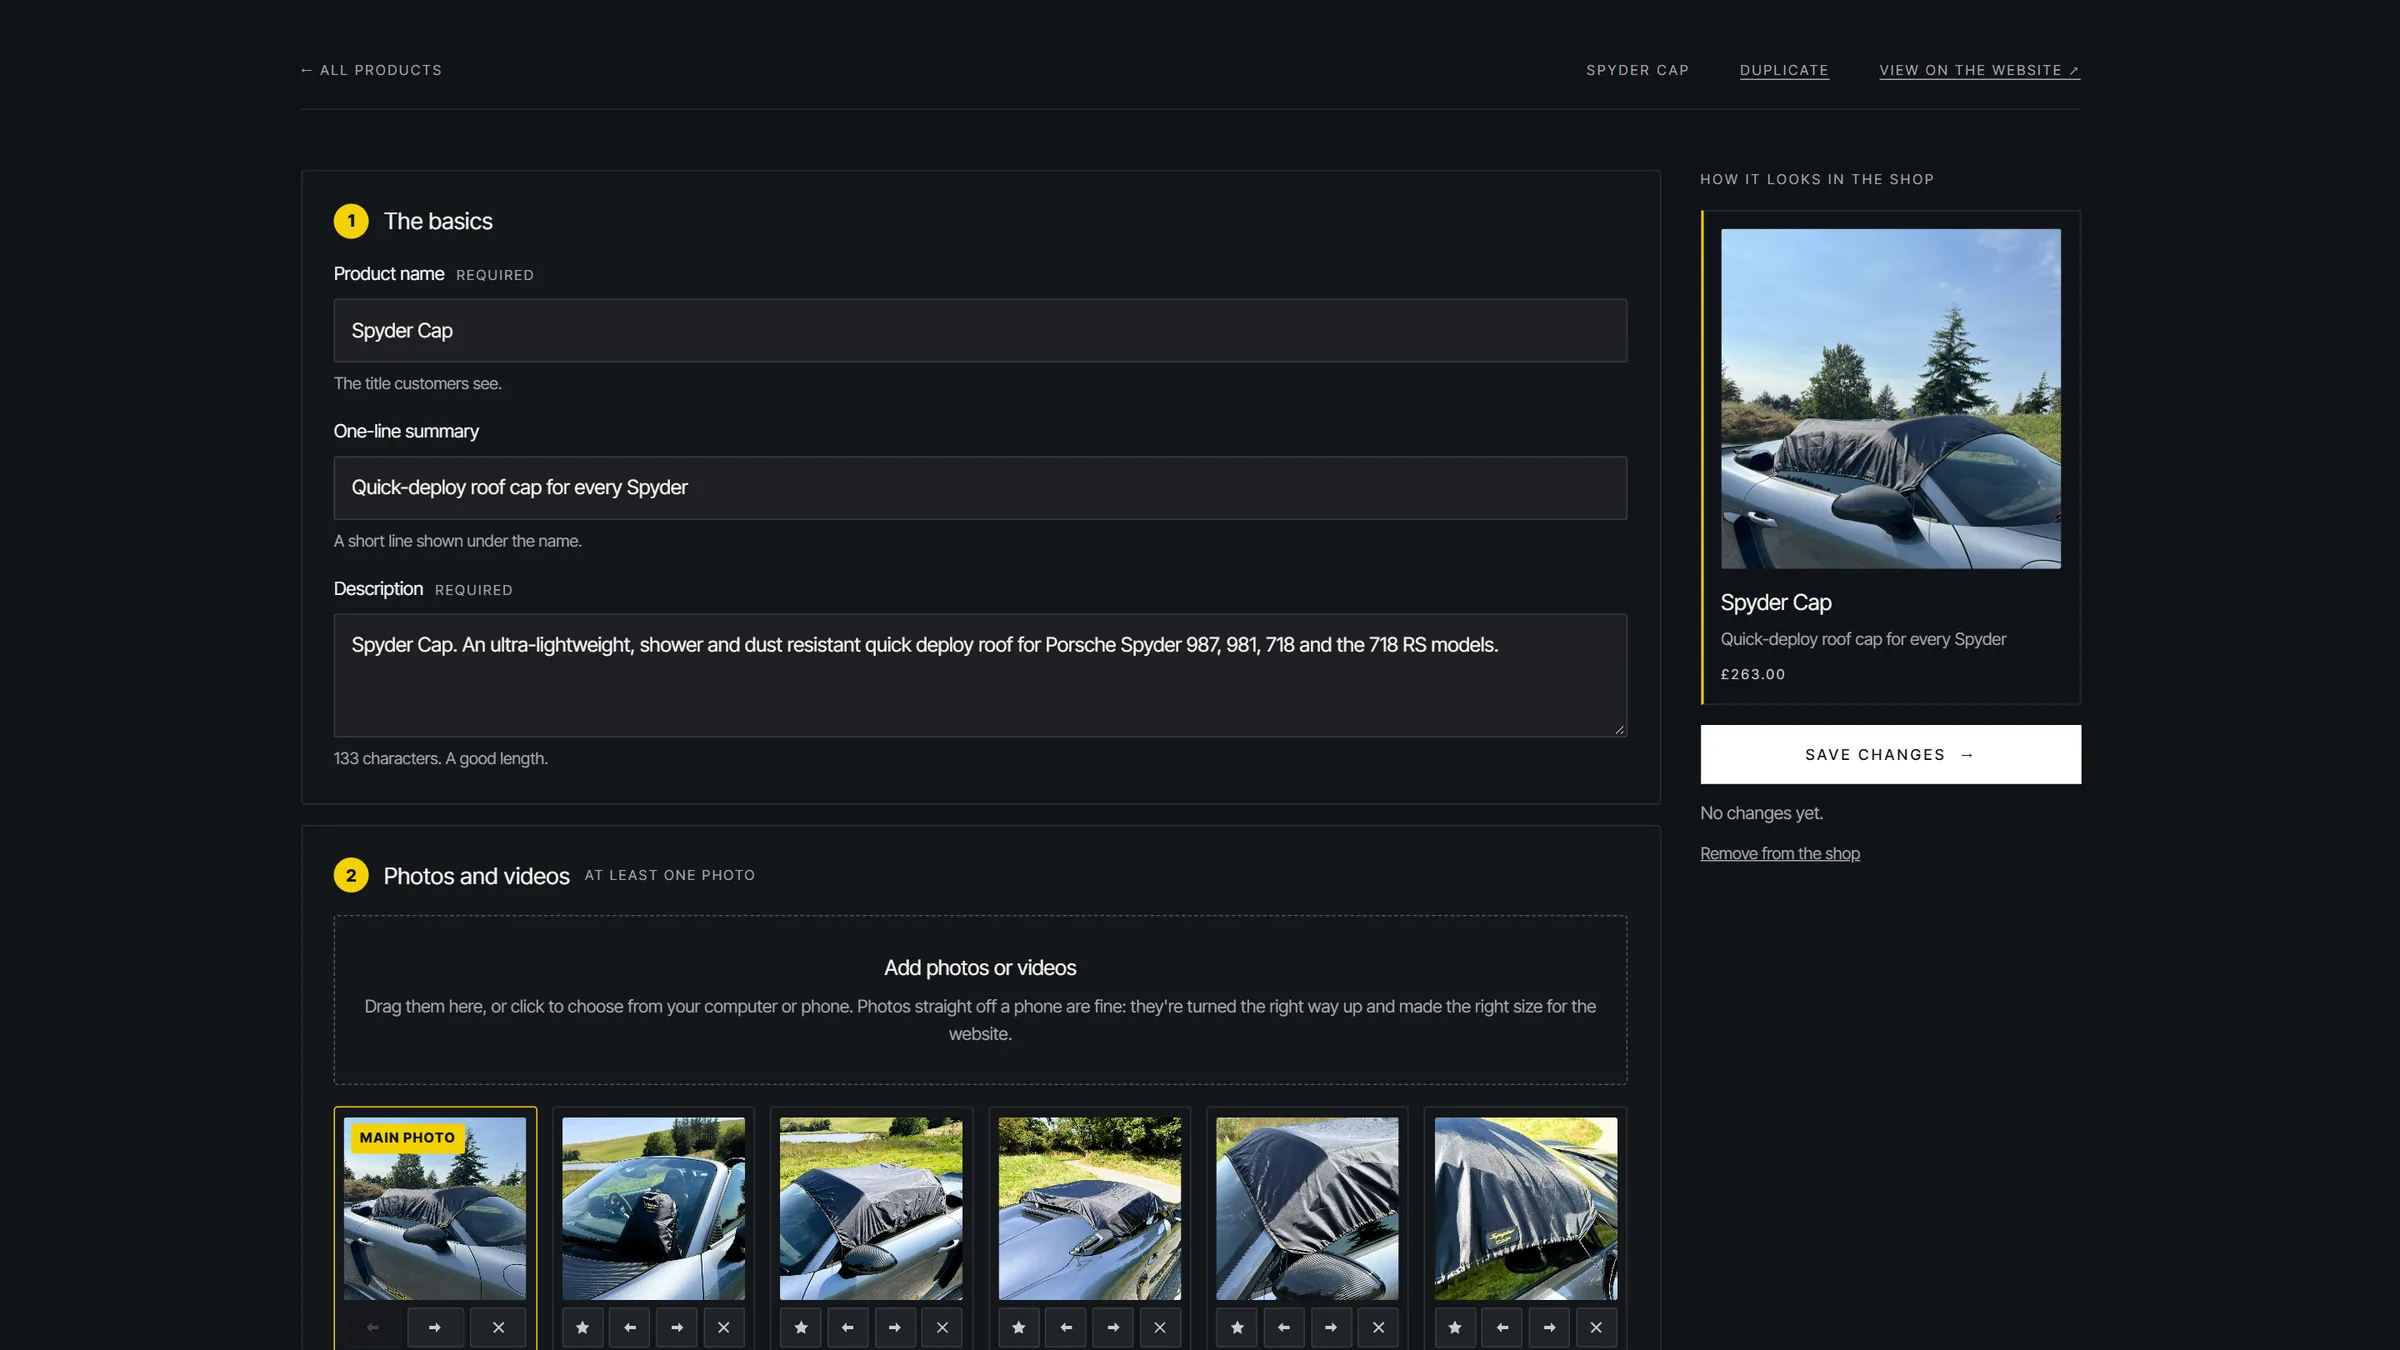Screen dimensions: 2400x1350
Task: Star the fourth photo as main
Action: (1019, 1327)
